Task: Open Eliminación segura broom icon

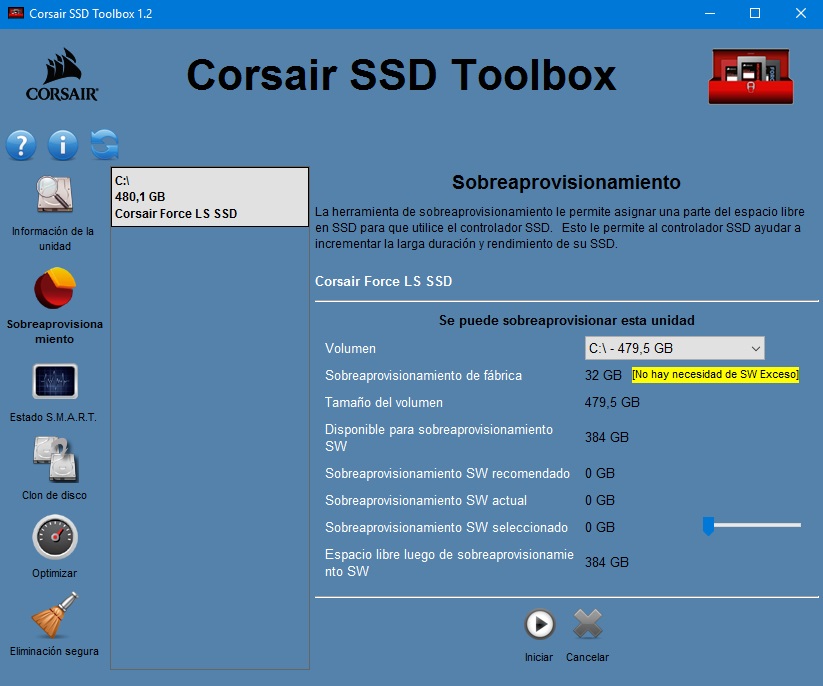Action: point(54,616)
